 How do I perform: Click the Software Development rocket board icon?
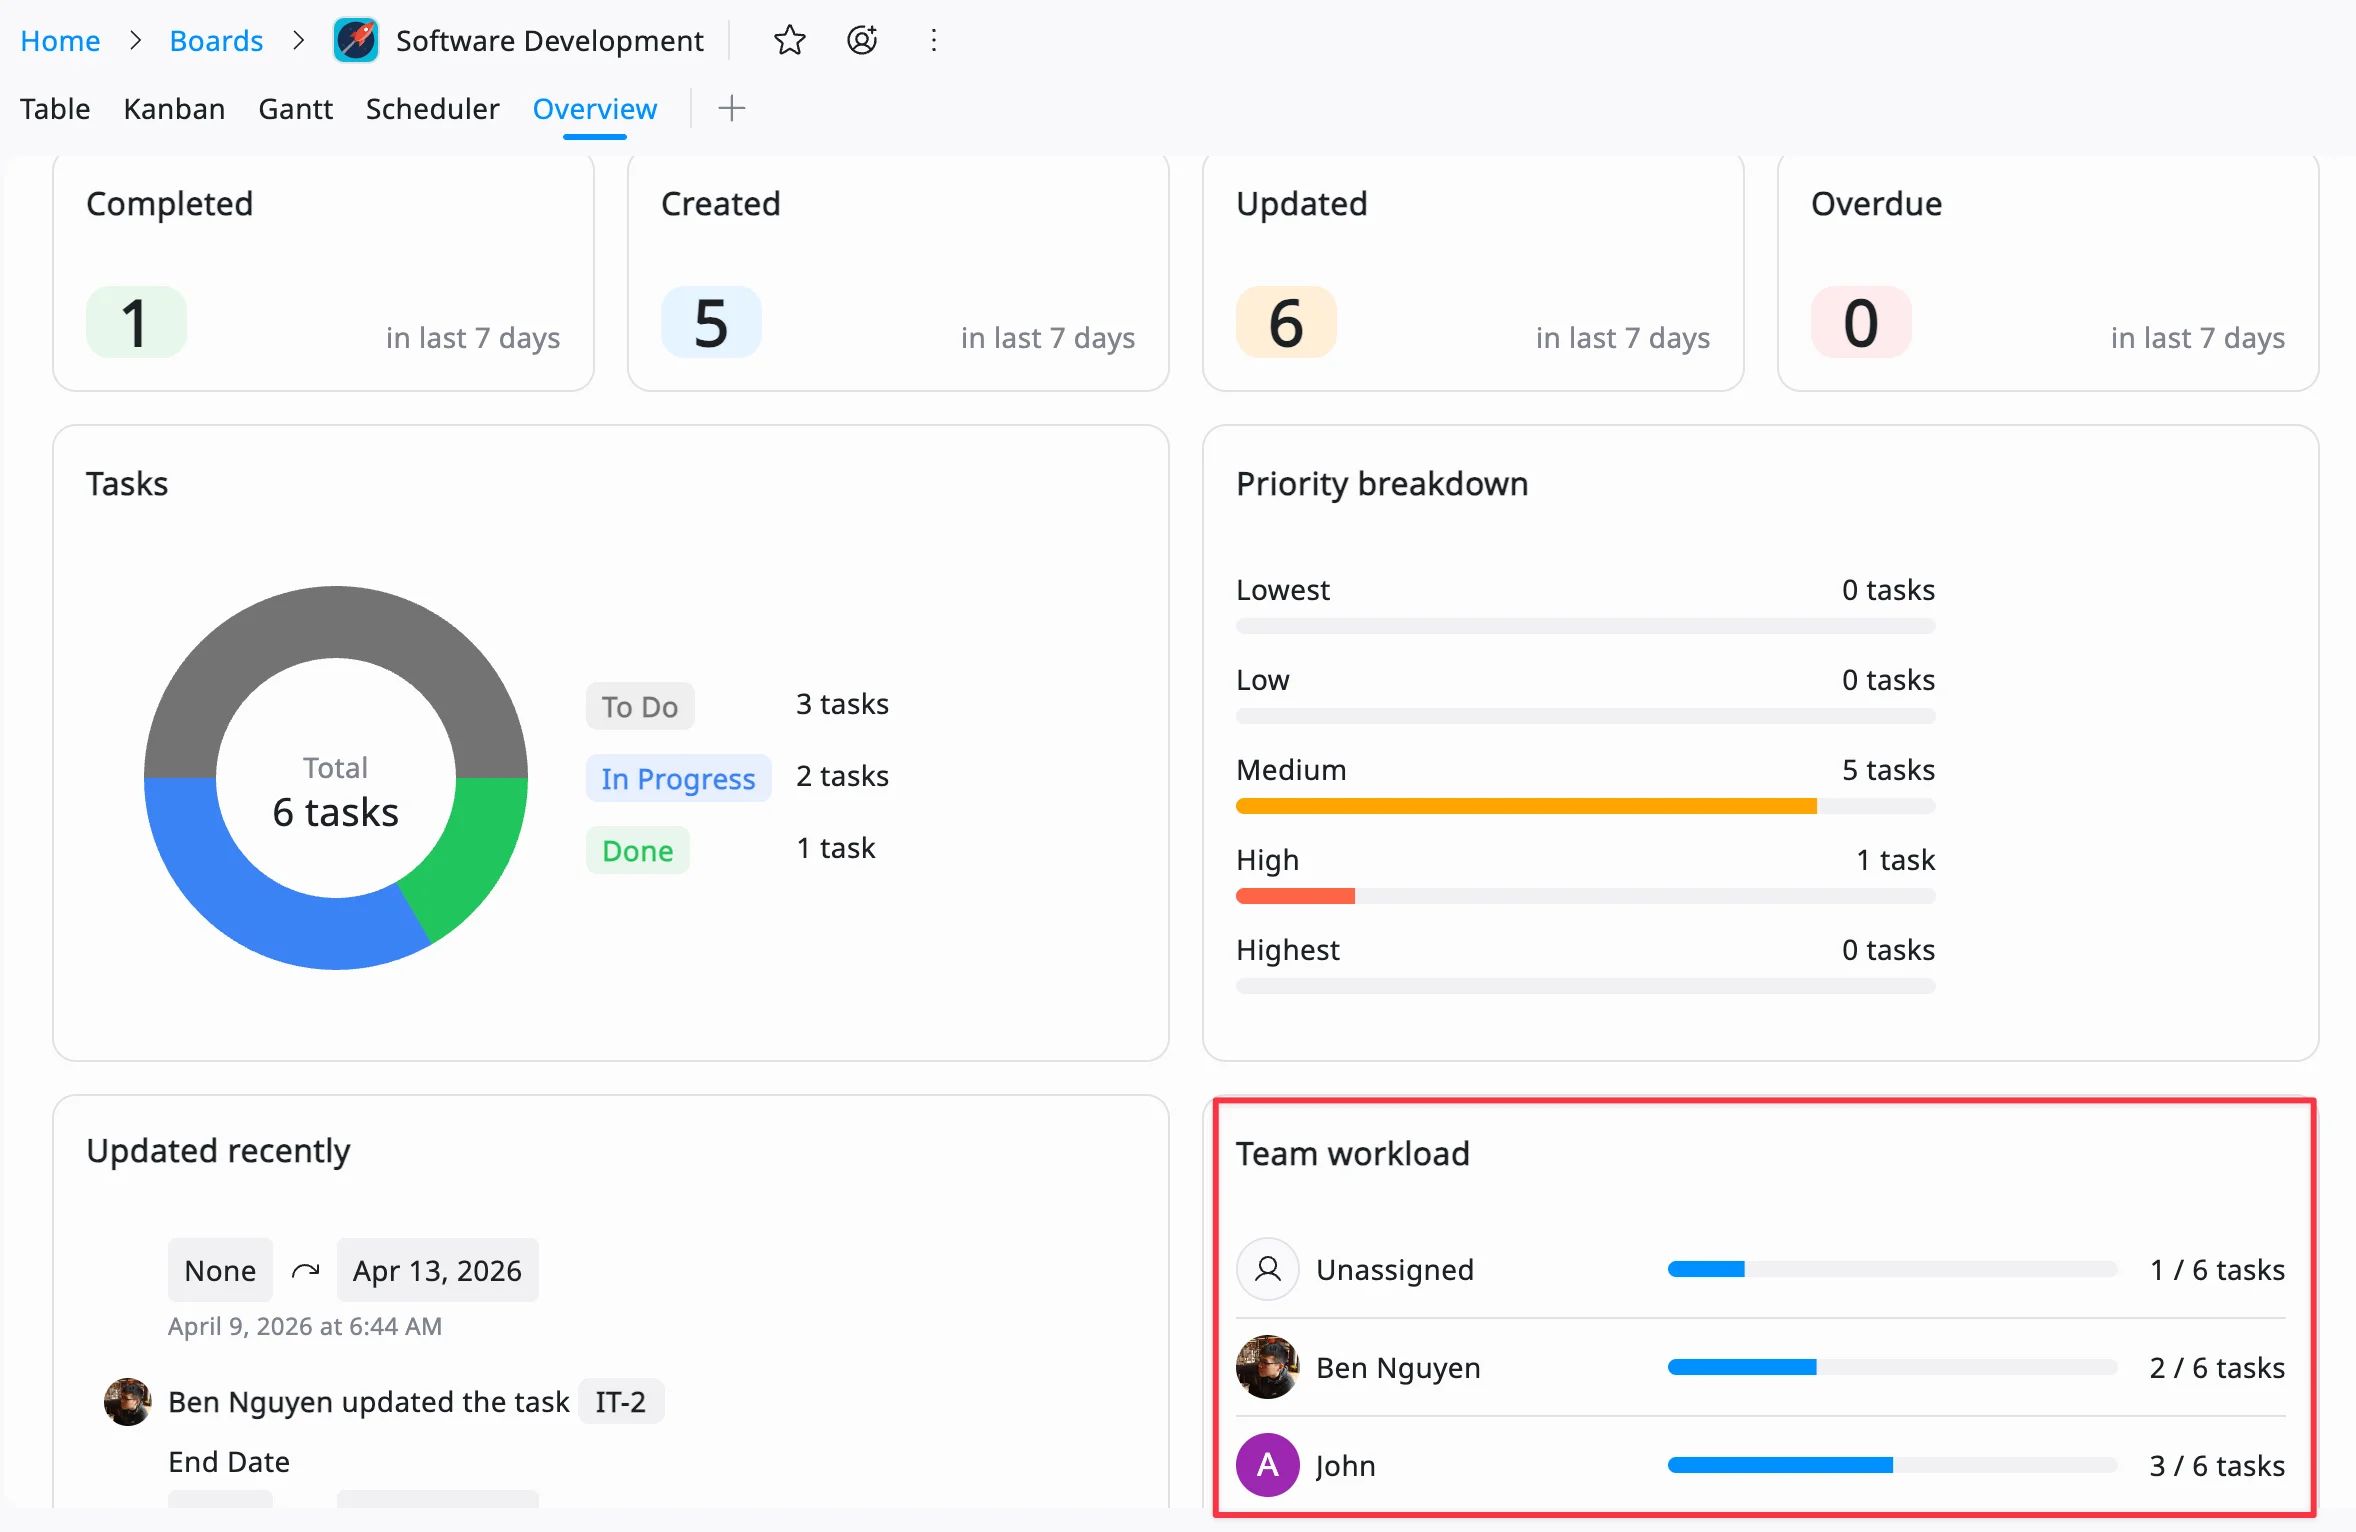[x=356, y=41]
